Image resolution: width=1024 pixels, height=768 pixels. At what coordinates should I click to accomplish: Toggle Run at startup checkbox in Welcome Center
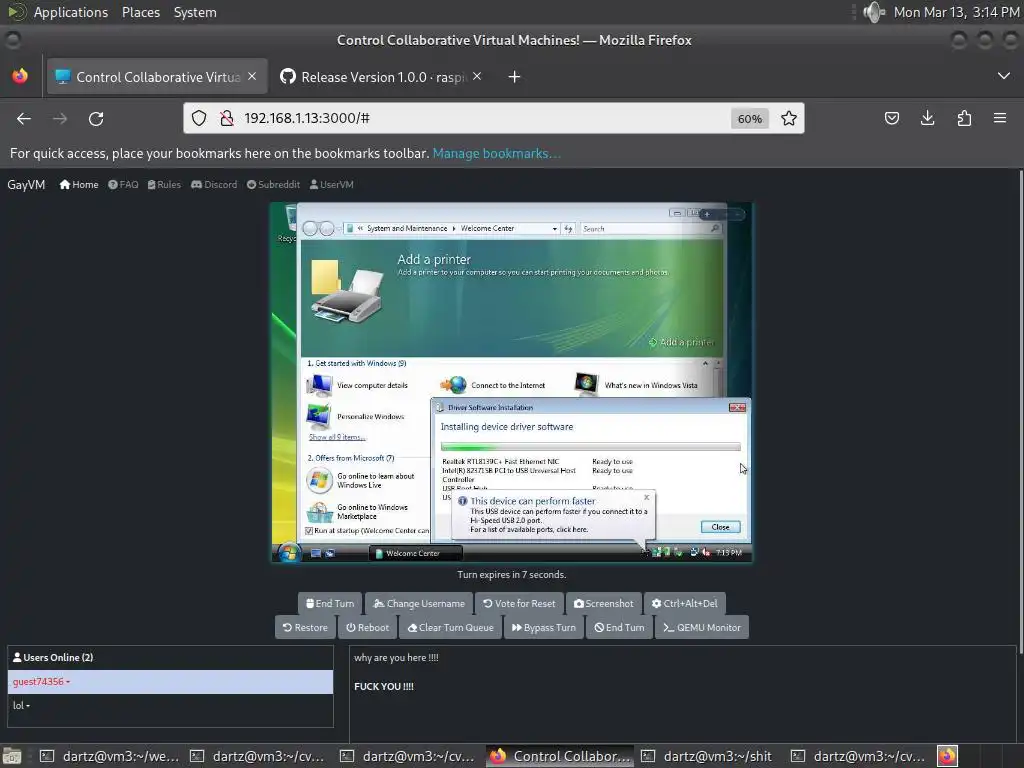click(x=309, y=531)
